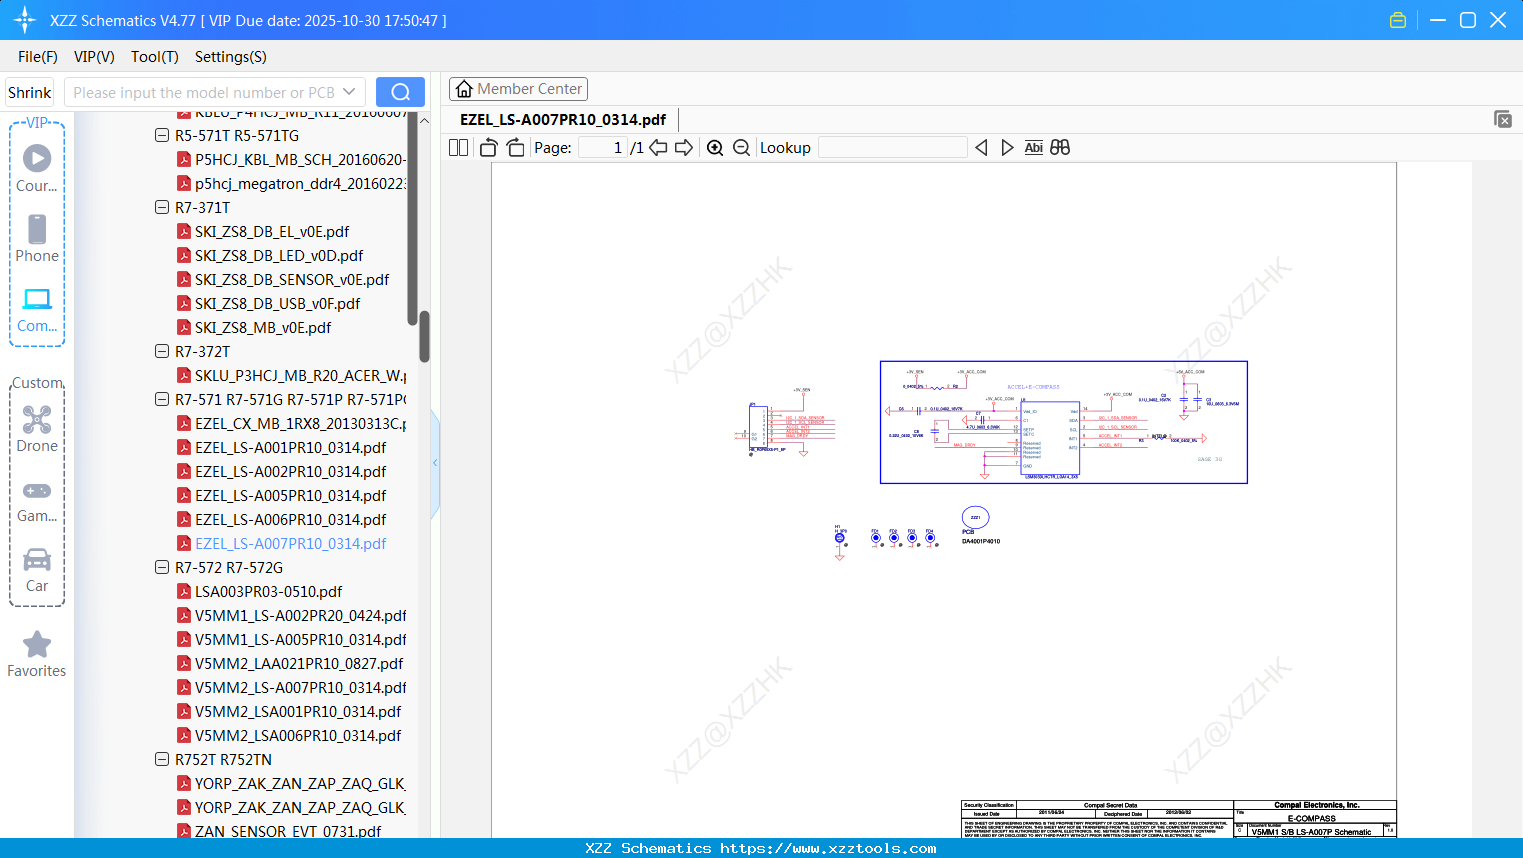Open the VIP(V) menu
1523x858 pixels.
(x=94, y=57)
